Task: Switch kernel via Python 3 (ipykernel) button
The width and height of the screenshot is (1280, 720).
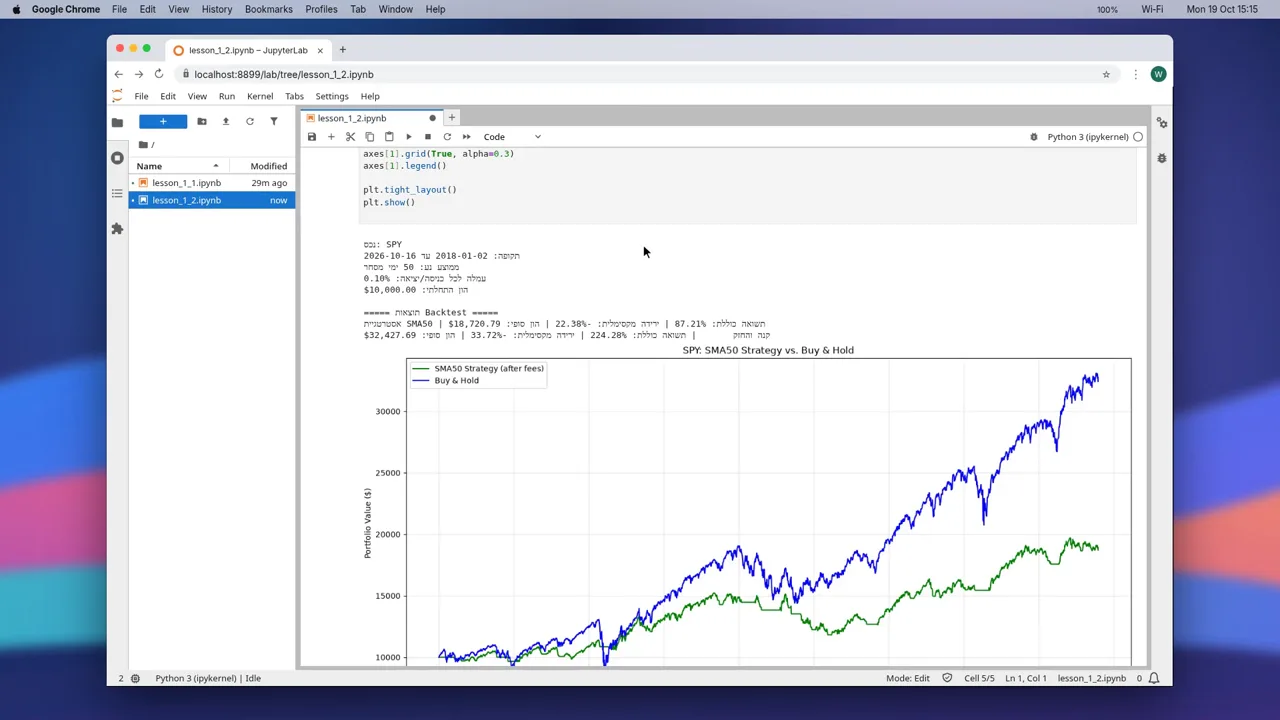Action: 1088,137
